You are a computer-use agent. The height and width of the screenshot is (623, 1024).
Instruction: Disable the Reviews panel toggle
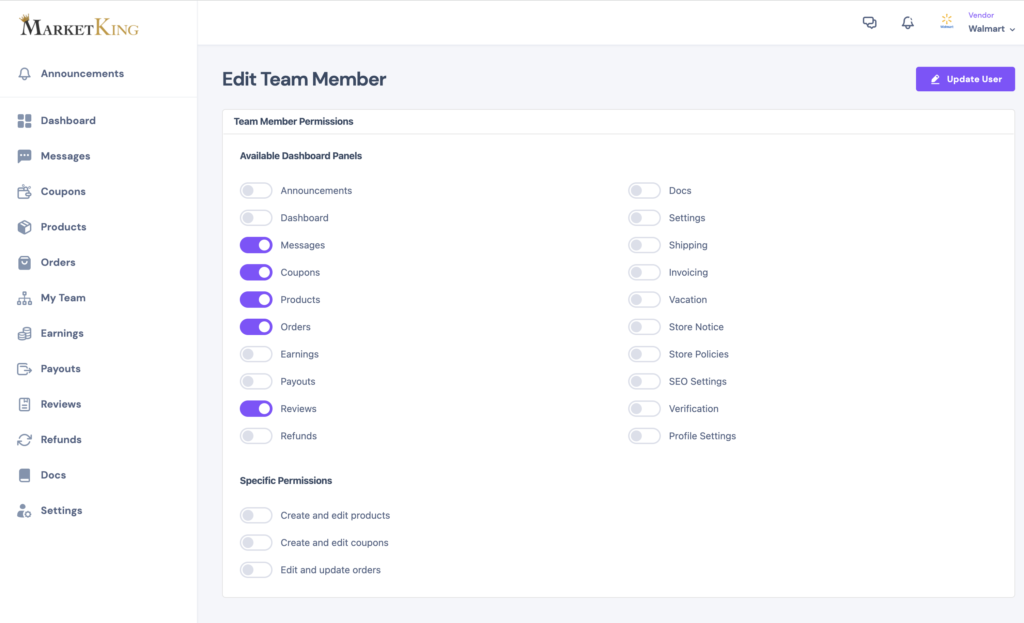coord(256,409)
